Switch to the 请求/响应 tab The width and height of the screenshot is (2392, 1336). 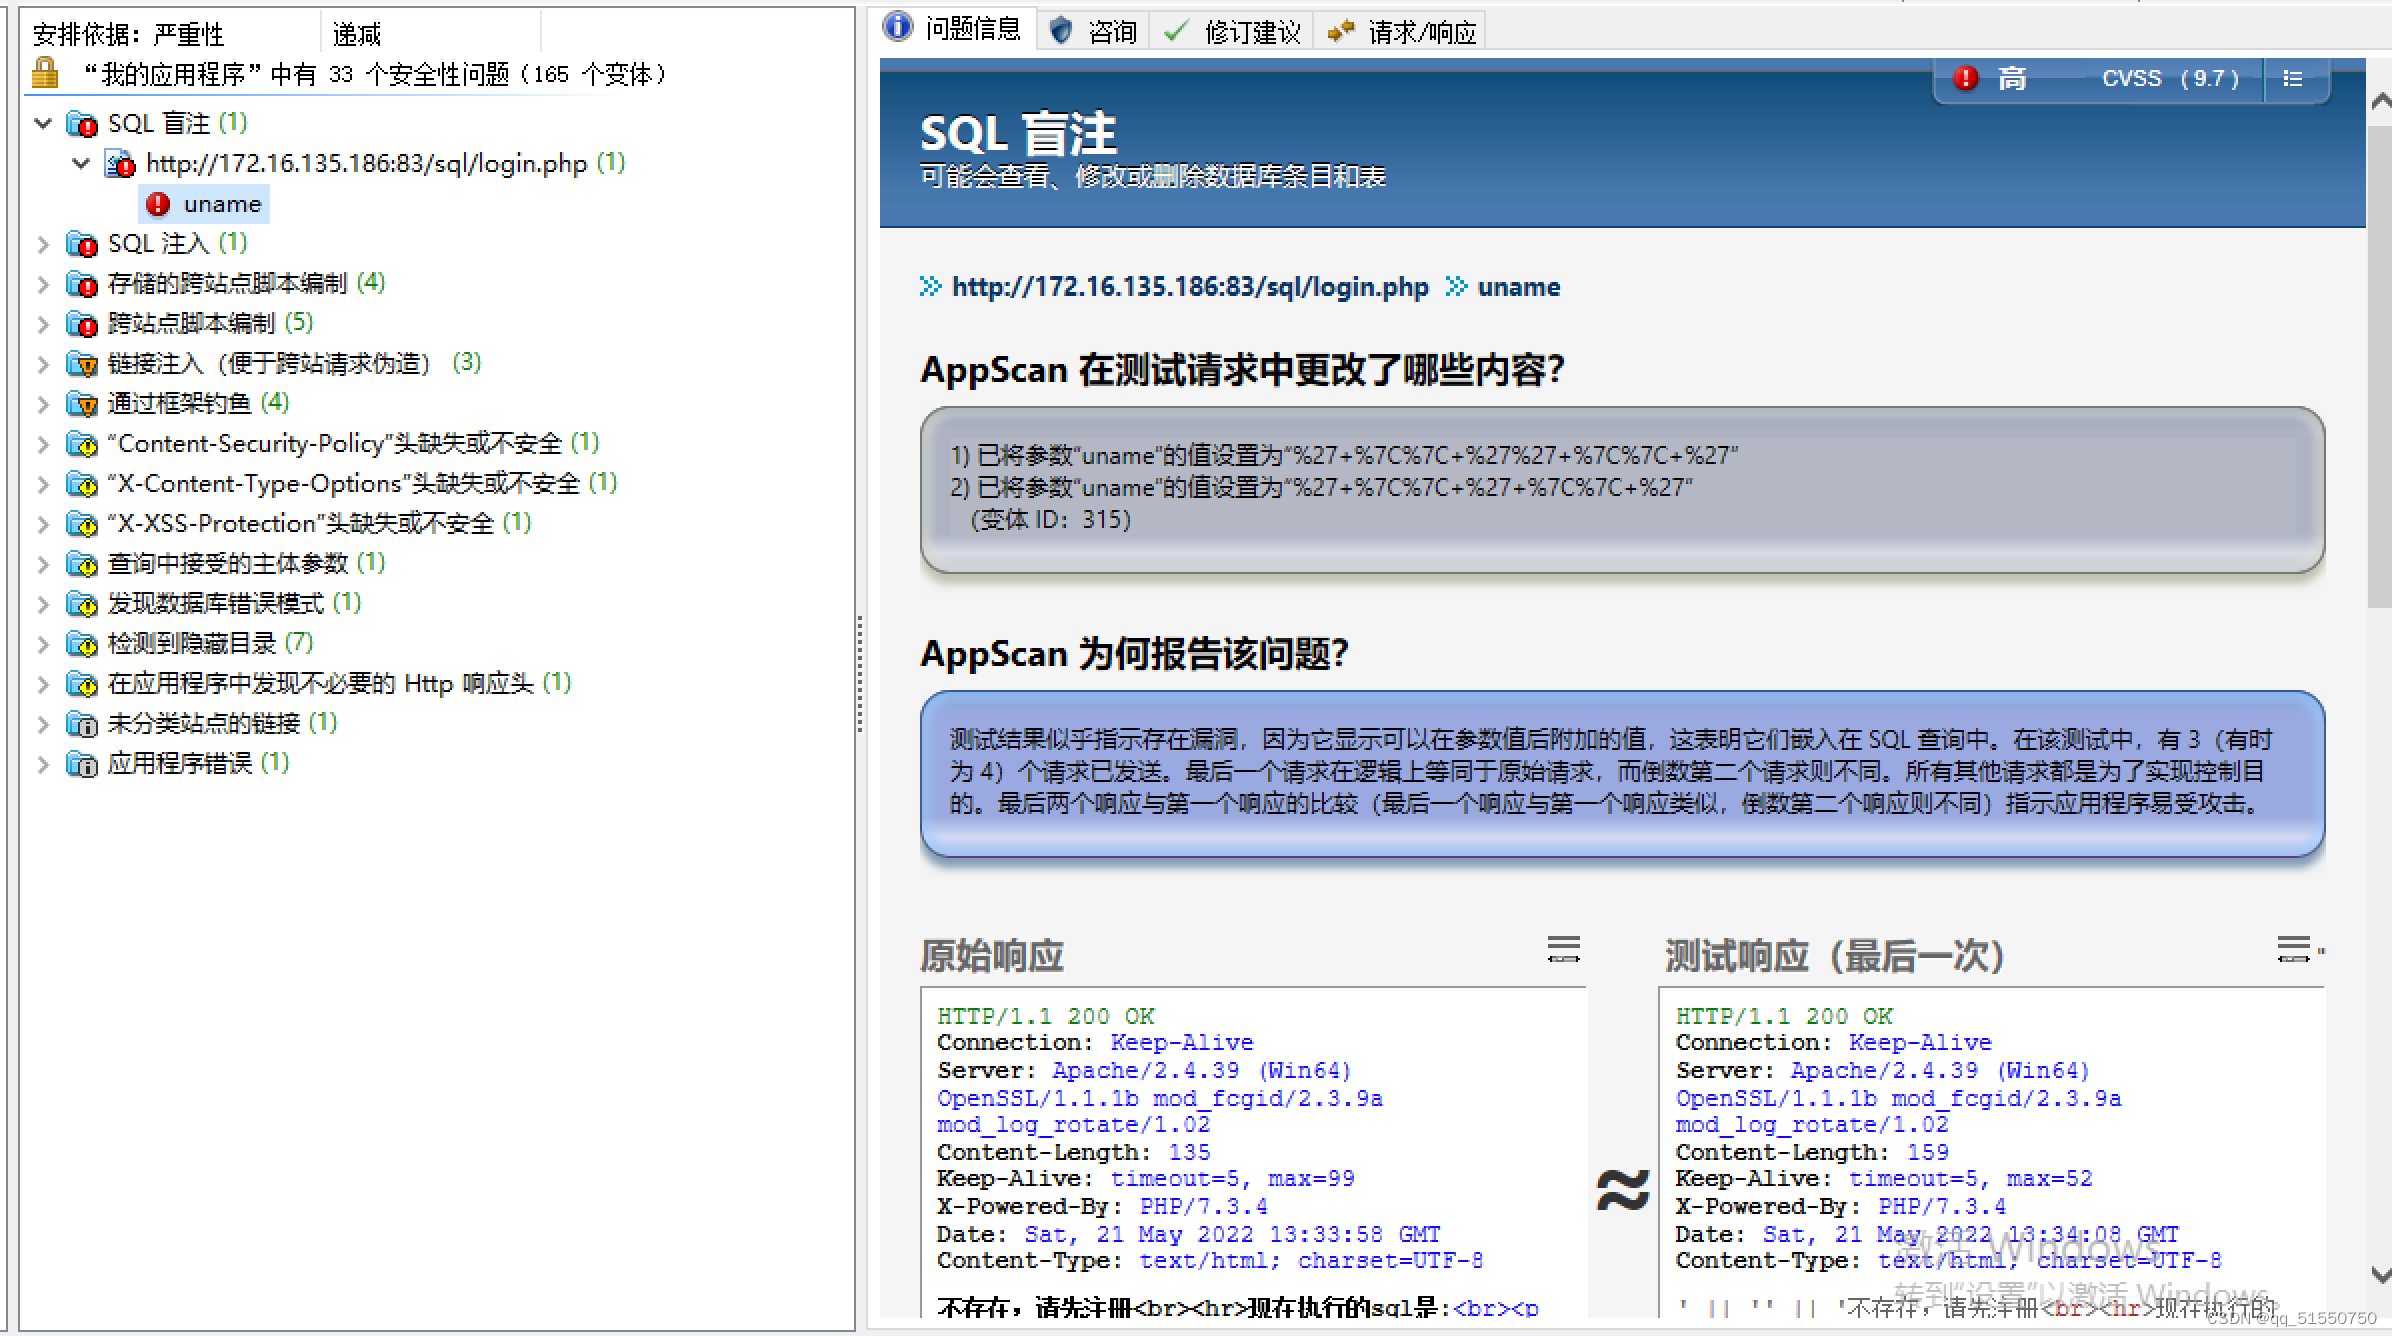[x=1400, y=32]
